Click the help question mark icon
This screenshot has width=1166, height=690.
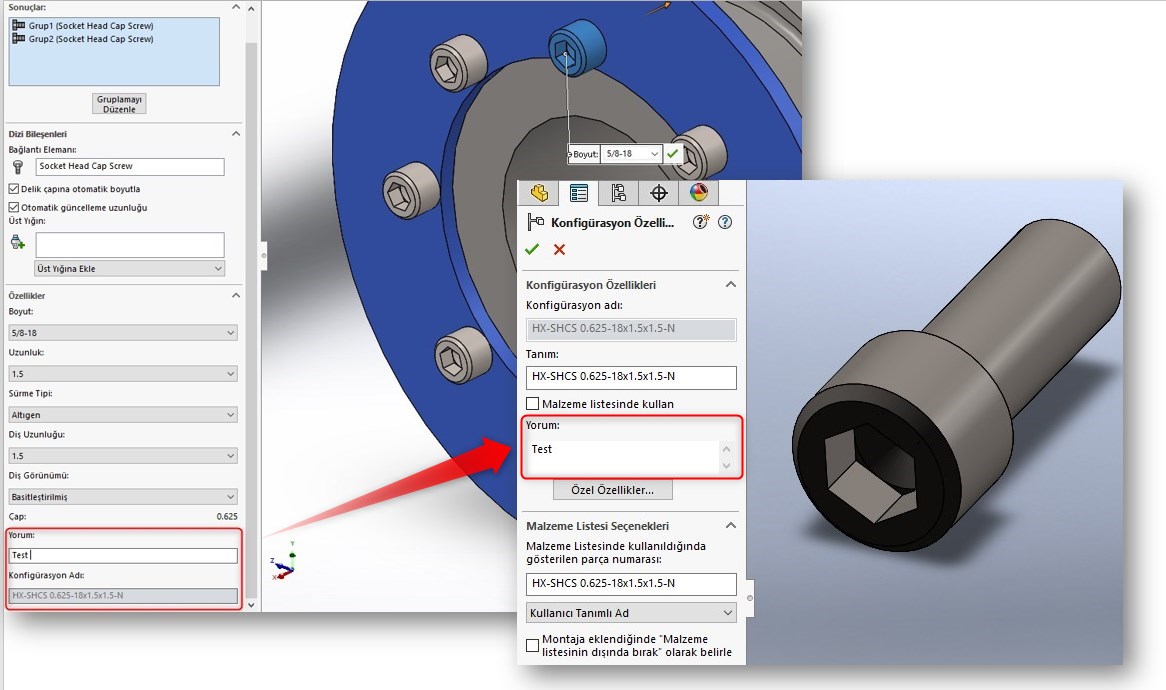pyautogui.click(x=725, y=222)
